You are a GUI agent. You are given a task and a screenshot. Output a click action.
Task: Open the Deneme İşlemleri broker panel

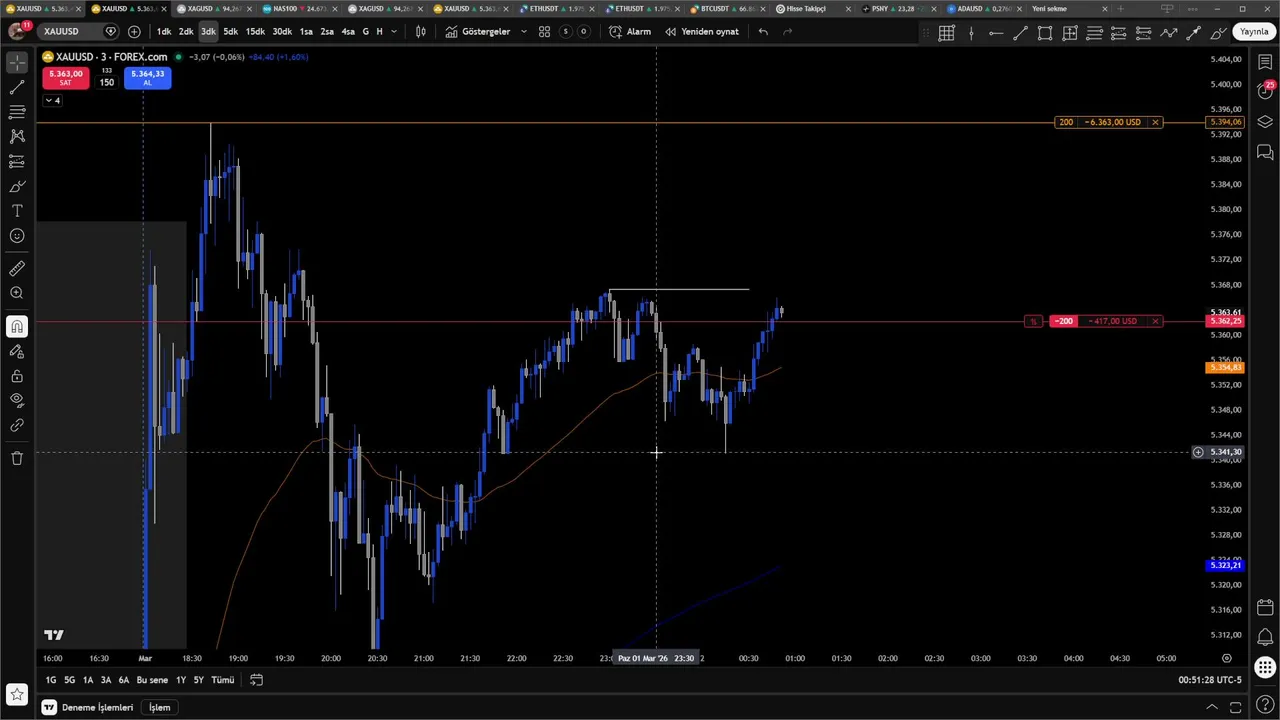click(88, 707)
